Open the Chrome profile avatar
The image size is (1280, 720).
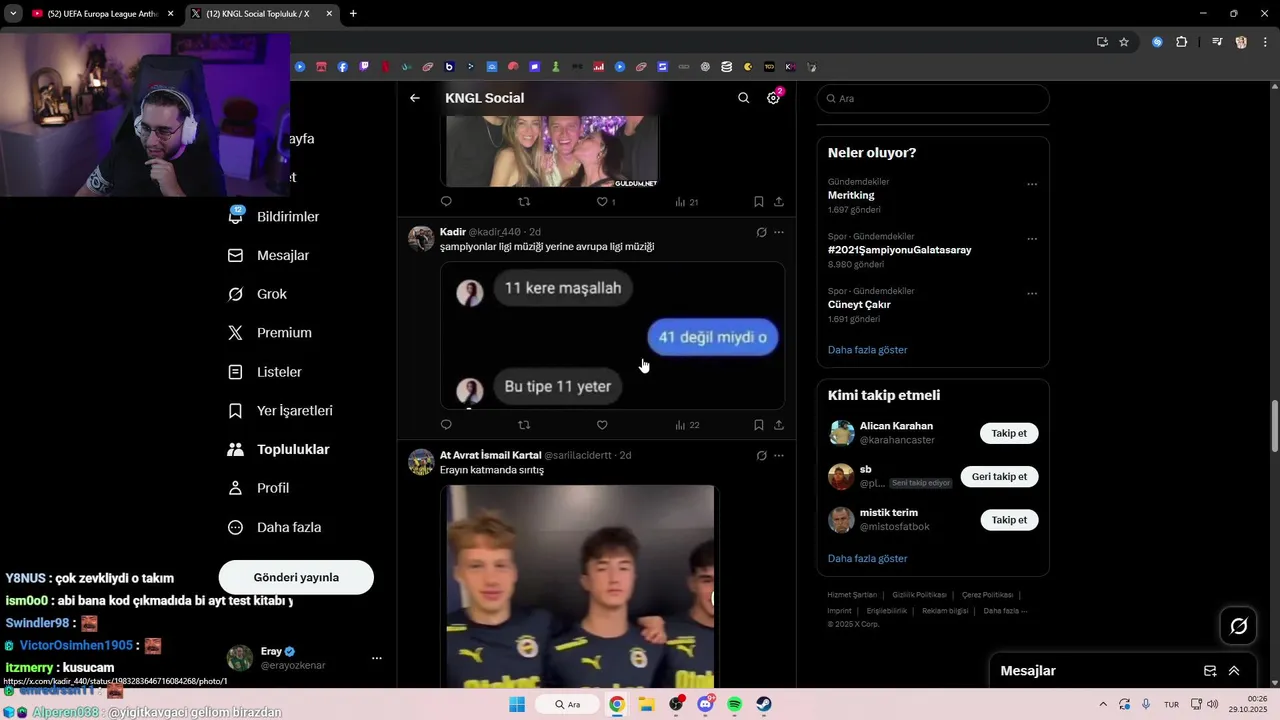1241,42
